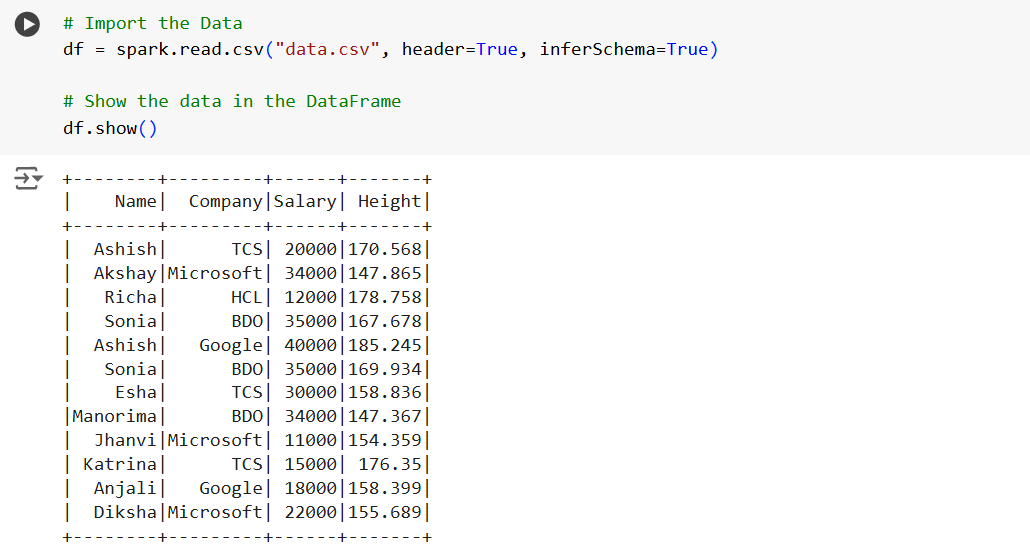Click the "# Import the Data" comment line
Screen dimensions: 1030x553
tap(152, 23)
